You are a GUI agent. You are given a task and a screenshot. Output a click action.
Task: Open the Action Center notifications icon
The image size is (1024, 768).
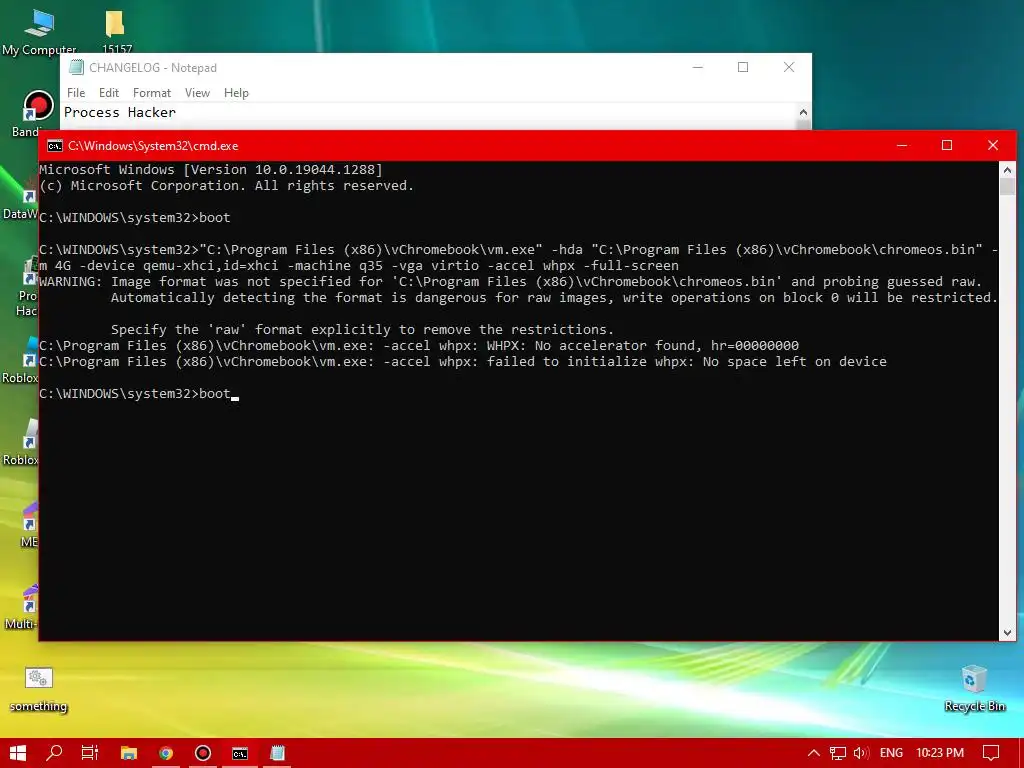pyautogui.click(x=991, y=753)
